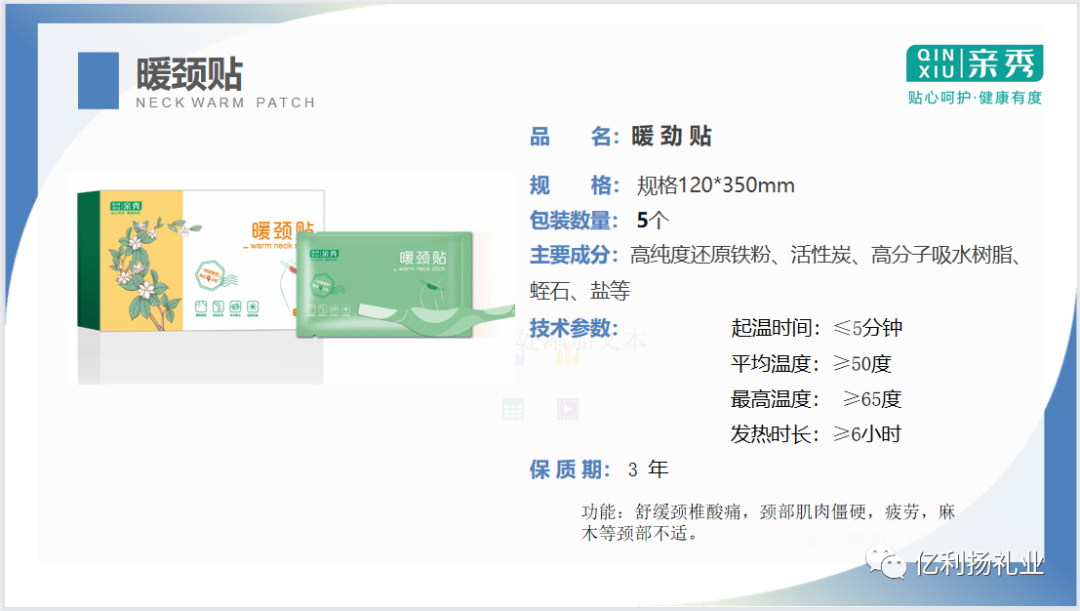Viewport: 1080px width, 611px height.
Task: Click the spec text 规格120*350mm
Action: coord(716,185)
